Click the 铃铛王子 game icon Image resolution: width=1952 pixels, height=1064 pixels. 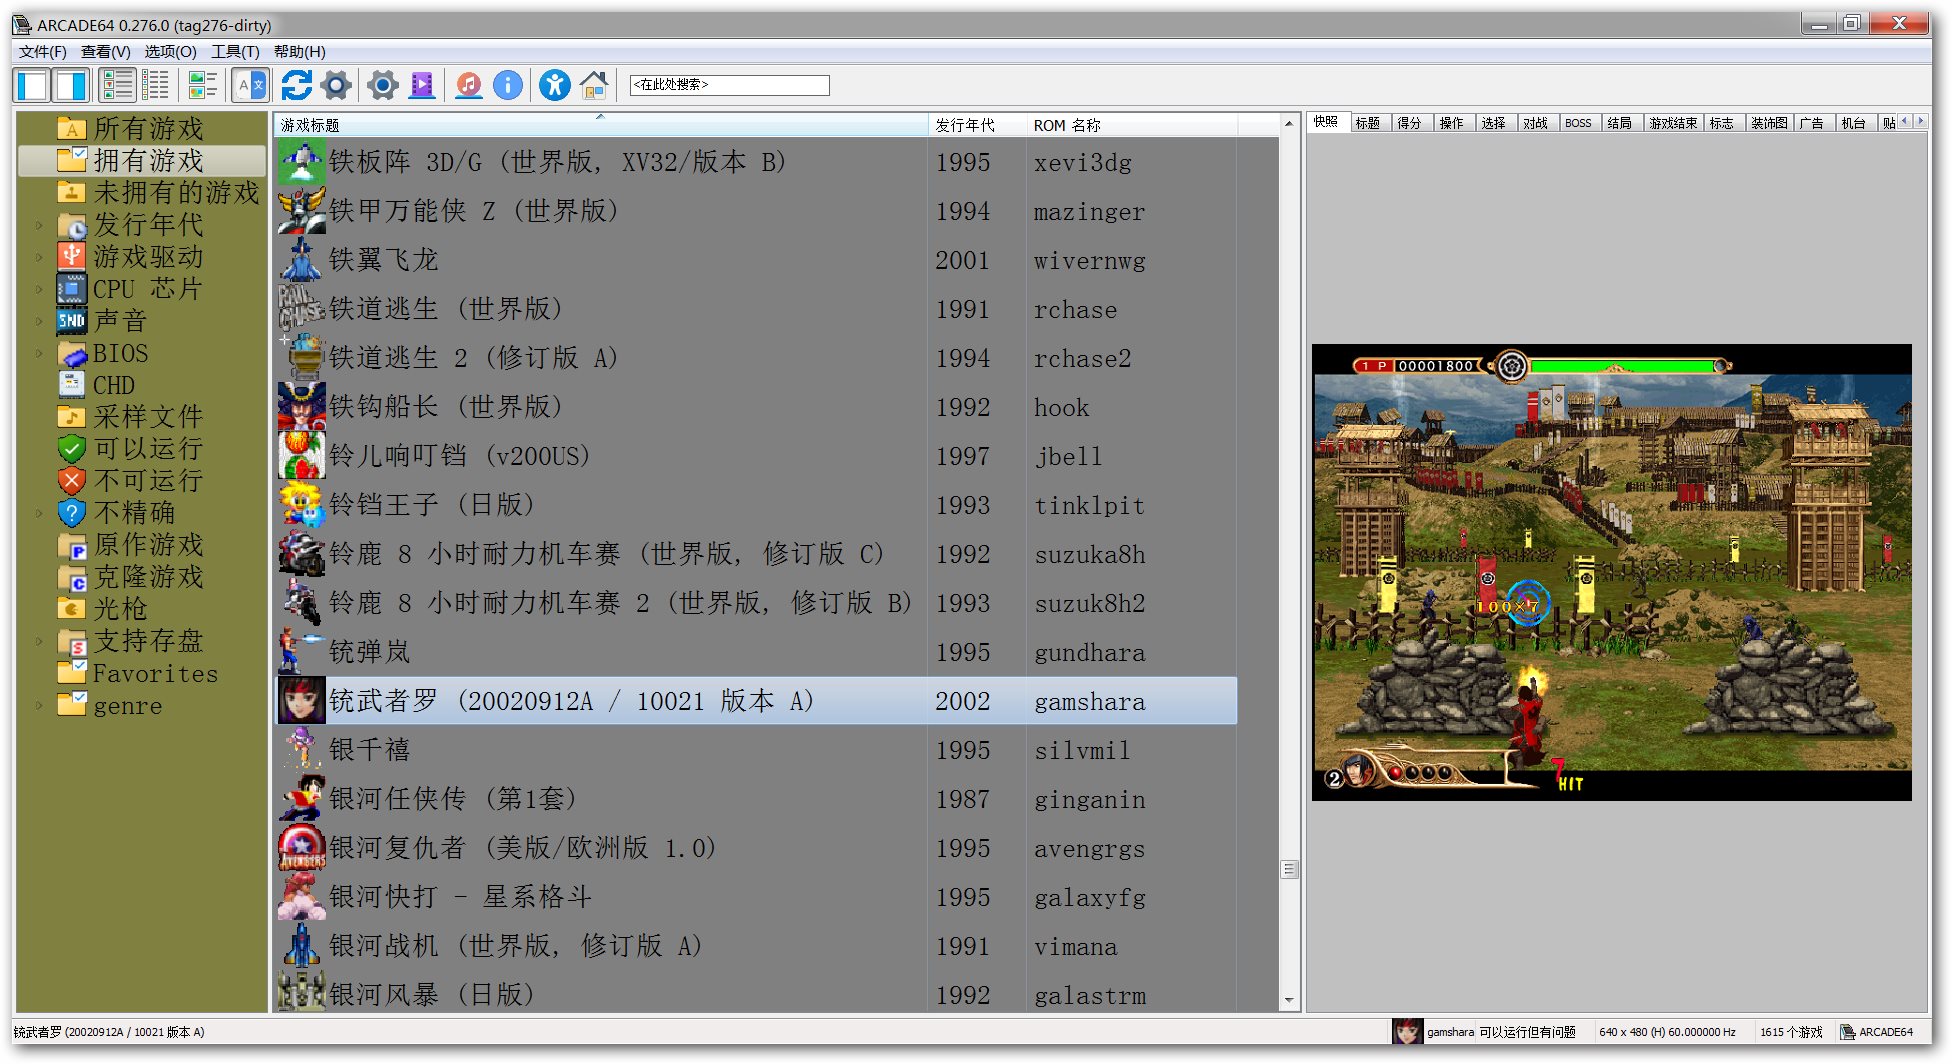301,505
